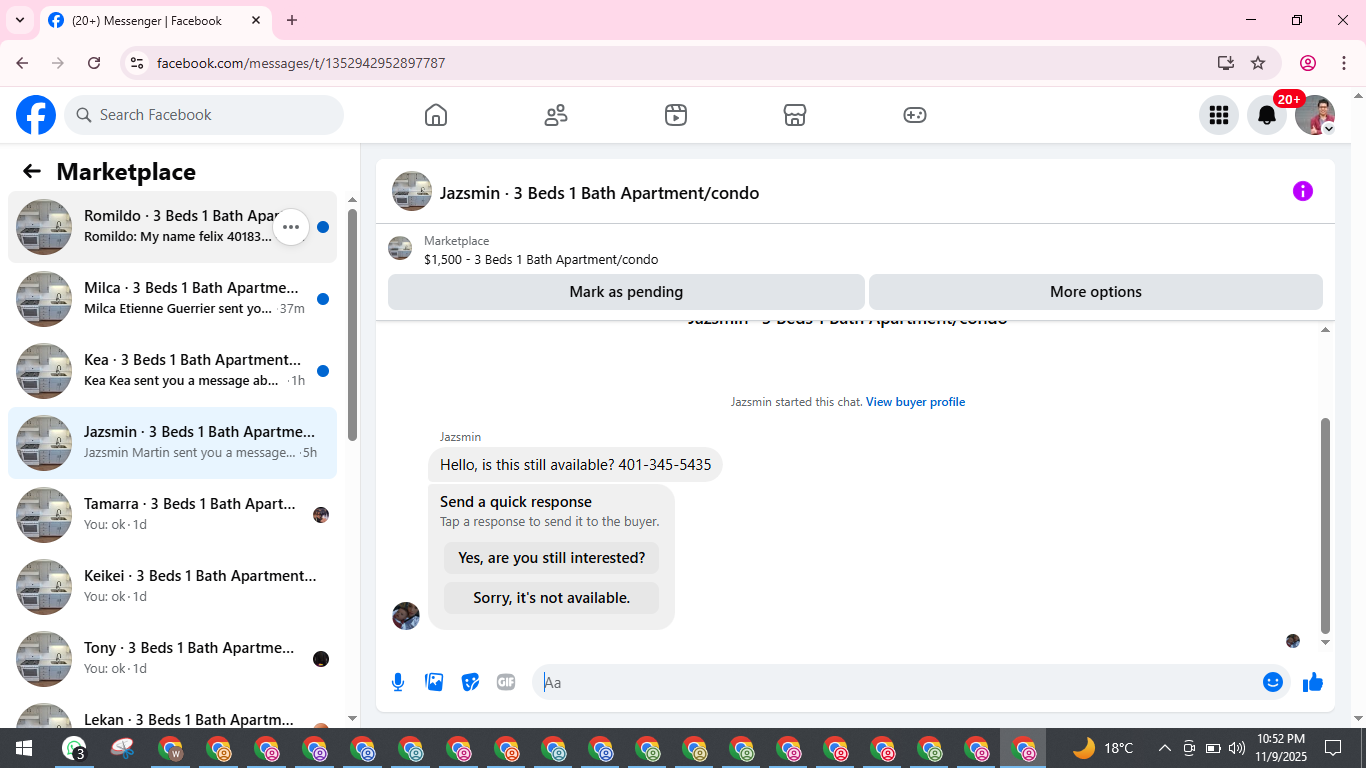Open the Tamarra conversation

point(172,515)
